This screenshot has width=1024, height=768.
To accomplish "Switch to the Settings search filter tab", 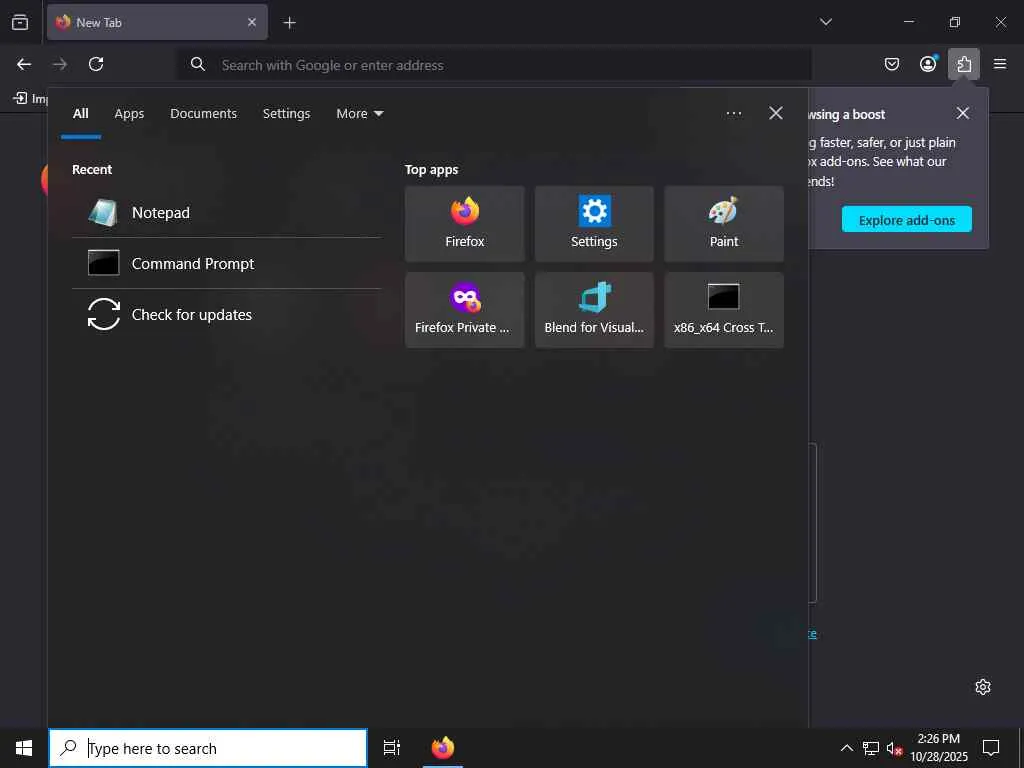I will [x=286, y=114].
